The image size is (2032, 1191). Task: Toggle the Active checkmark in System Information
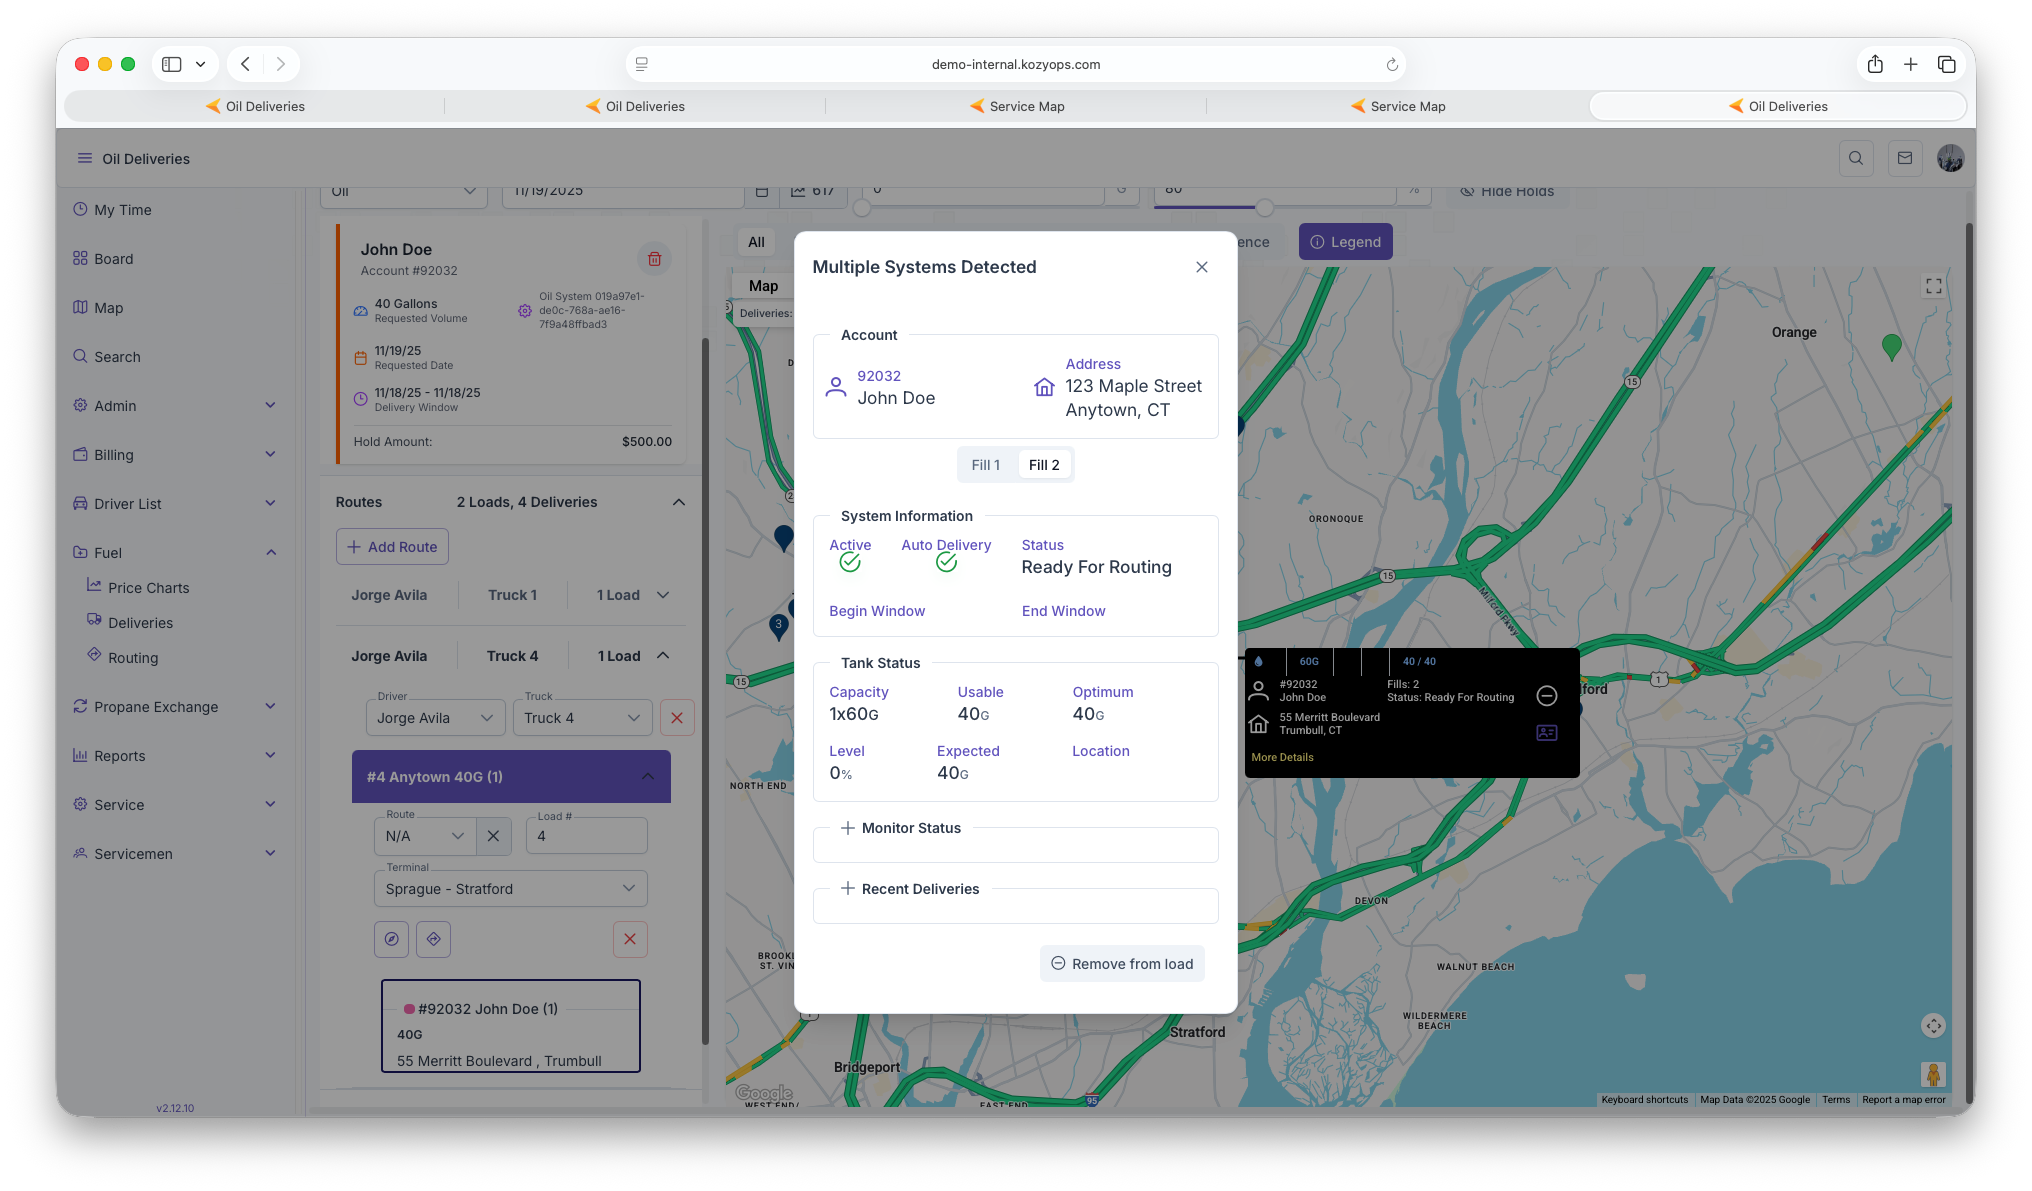tap(850, 562)
